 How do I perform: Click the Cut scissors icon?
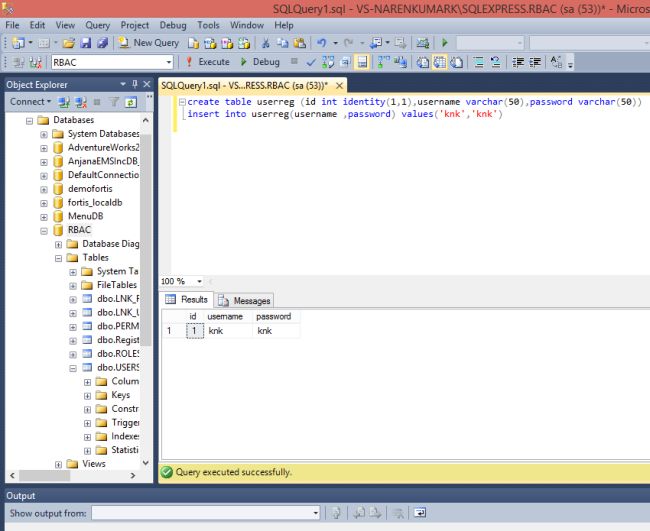266,43
